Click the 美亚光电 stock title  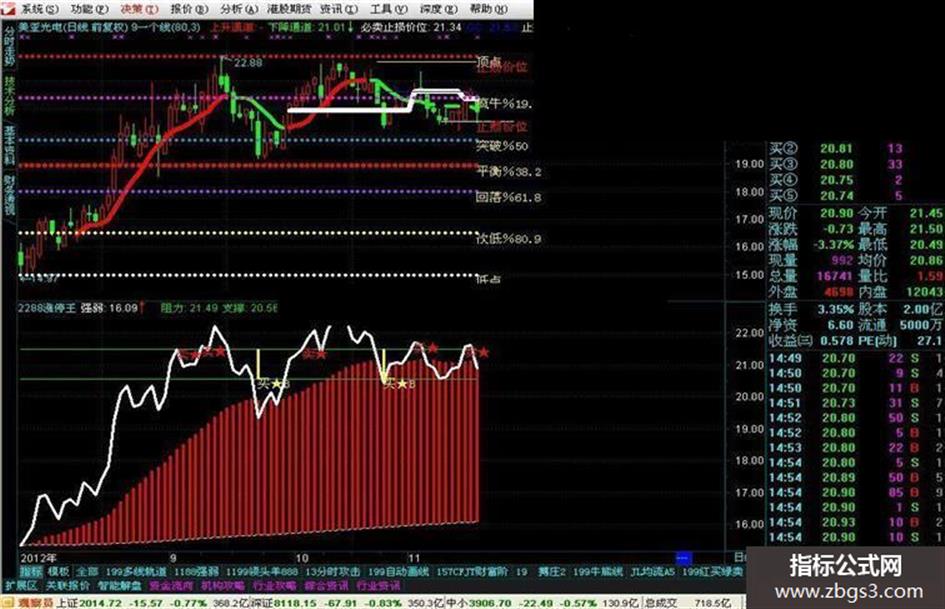click(x=41, y=28)
